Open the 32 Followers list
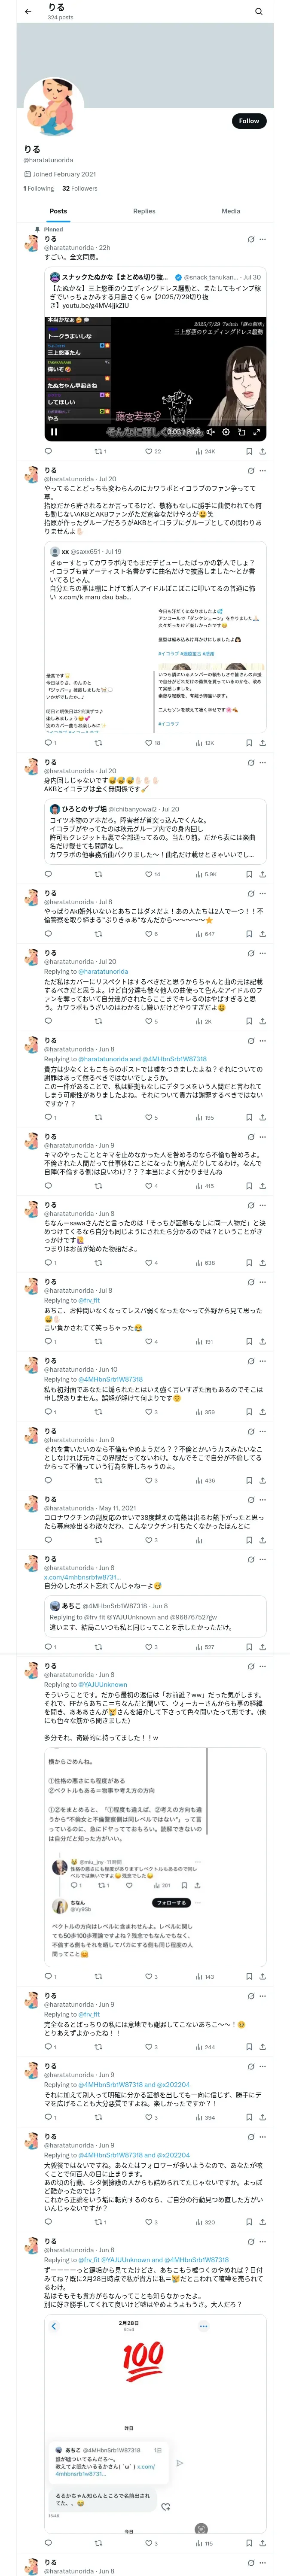290x2576 pixels. coord(80,188)
